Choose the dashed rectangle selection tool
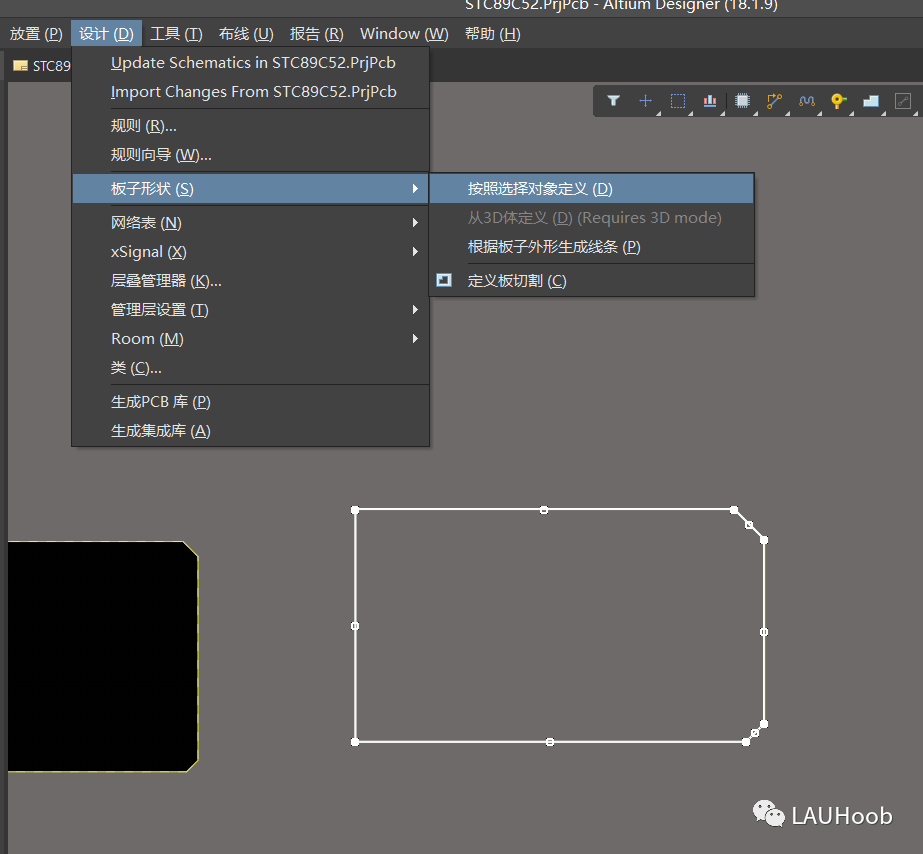The height and width of the screenshot is (854, 923). (x=678, y=101)
